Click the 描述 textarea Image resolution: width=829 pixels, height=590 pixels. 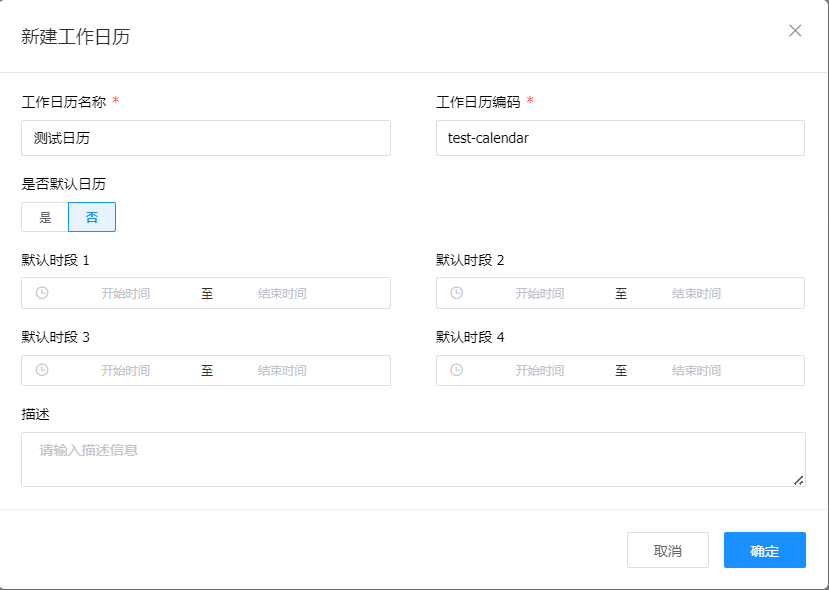pyautogui.click(x=412, y=459)
